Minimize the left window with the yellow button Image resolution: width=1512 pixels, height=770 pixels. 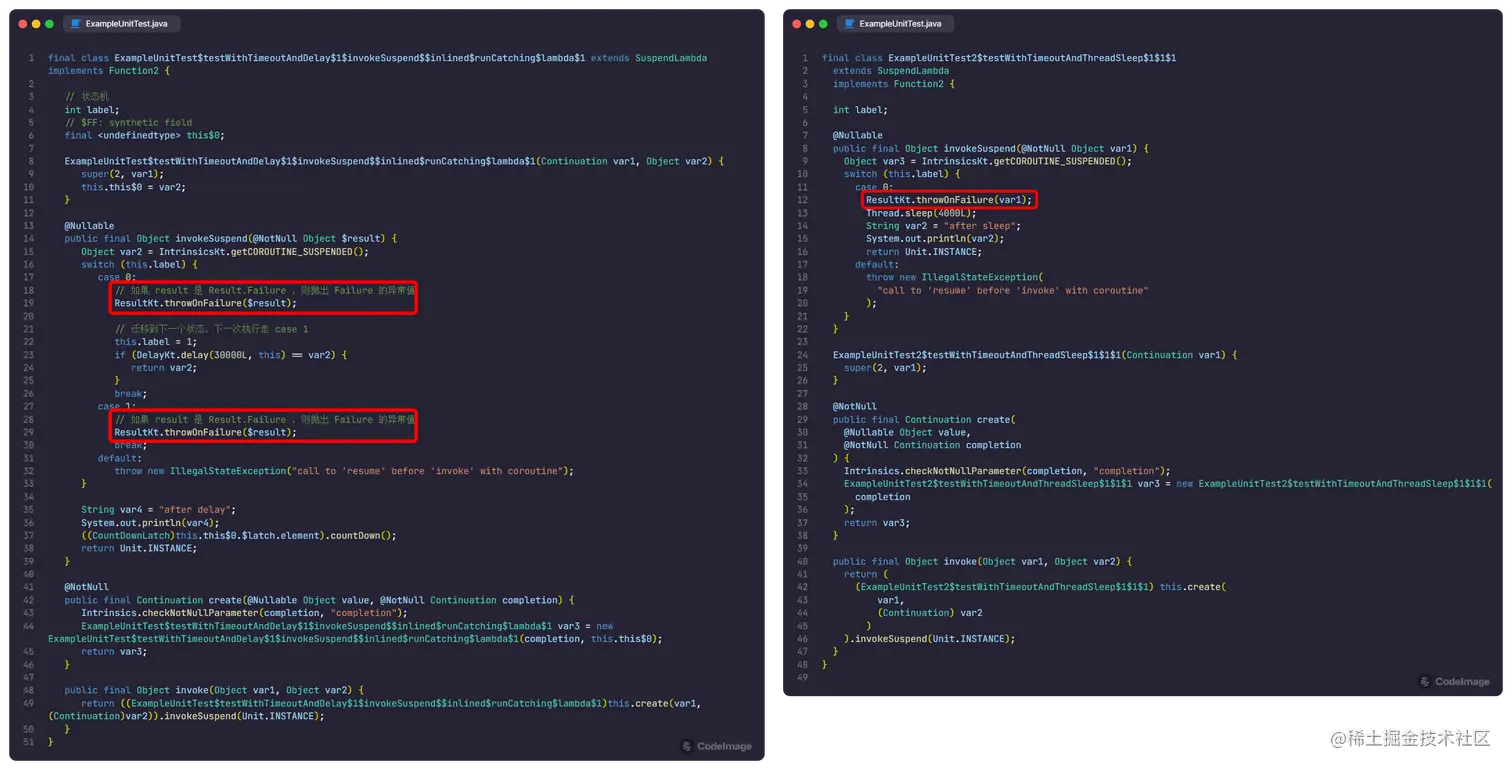pos(37,23)
